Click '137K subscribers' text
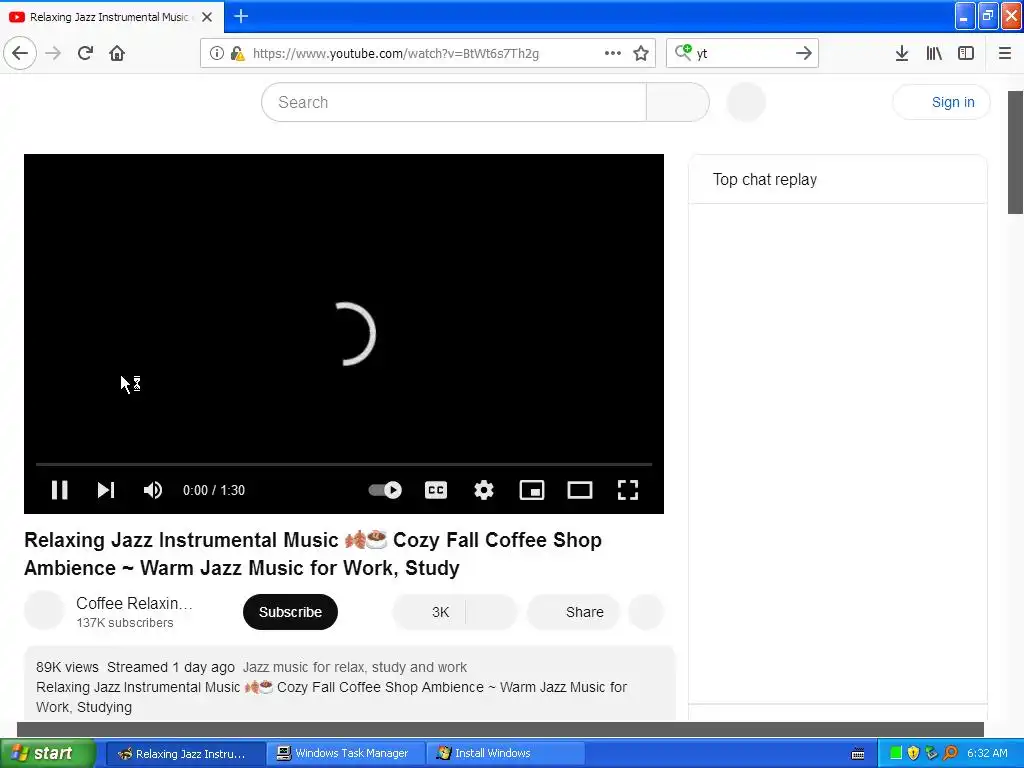The image size is (1024, 768). [x=125, y=623]
